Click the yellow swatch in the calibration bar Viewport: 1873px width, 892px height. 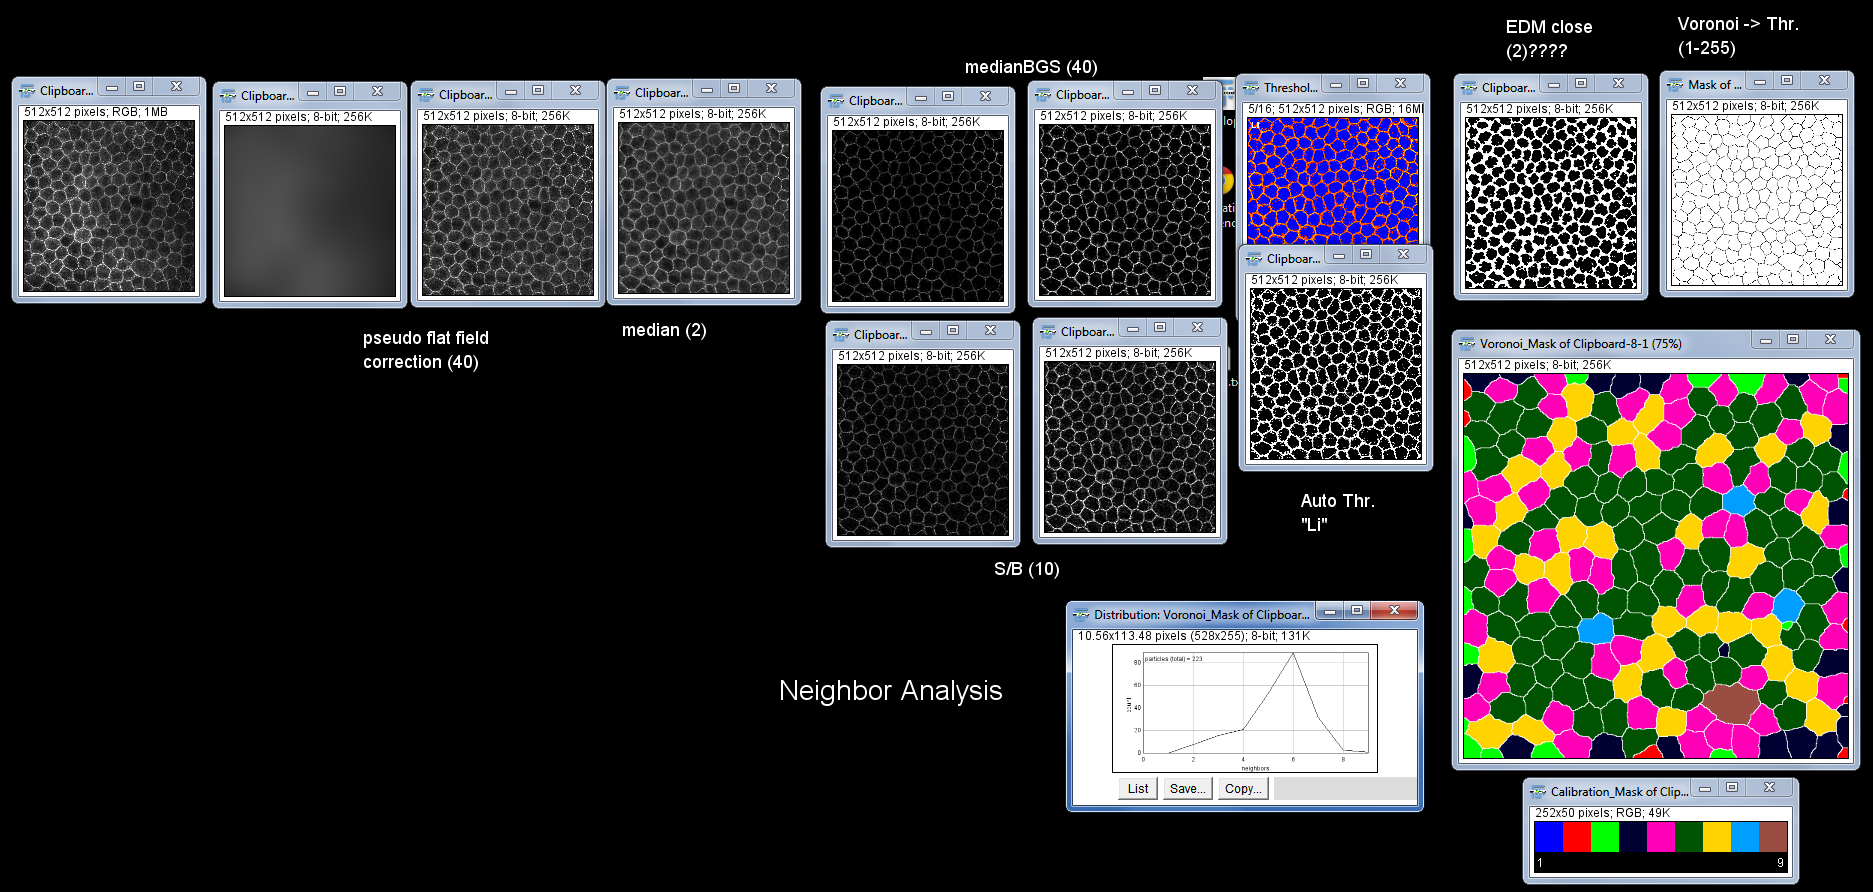click(x=1717, y=836)
